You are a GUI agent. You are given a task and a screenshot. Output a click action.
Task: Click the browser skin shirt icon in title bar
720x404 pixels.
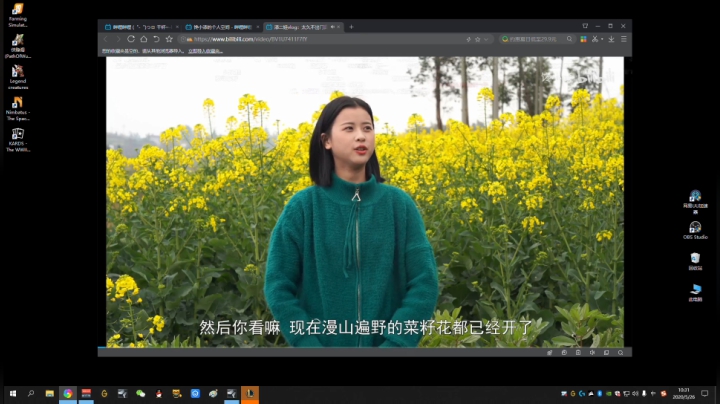point(585,26)
